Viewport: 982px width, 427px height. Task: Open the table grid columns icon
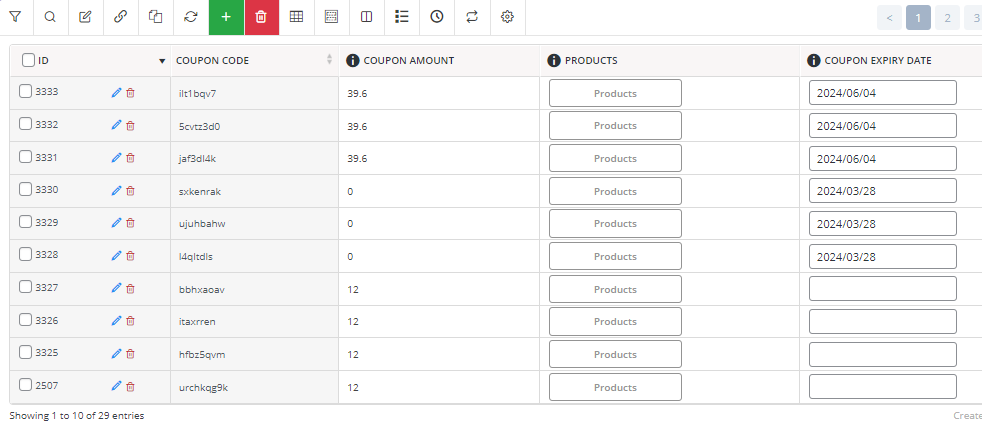296,18
